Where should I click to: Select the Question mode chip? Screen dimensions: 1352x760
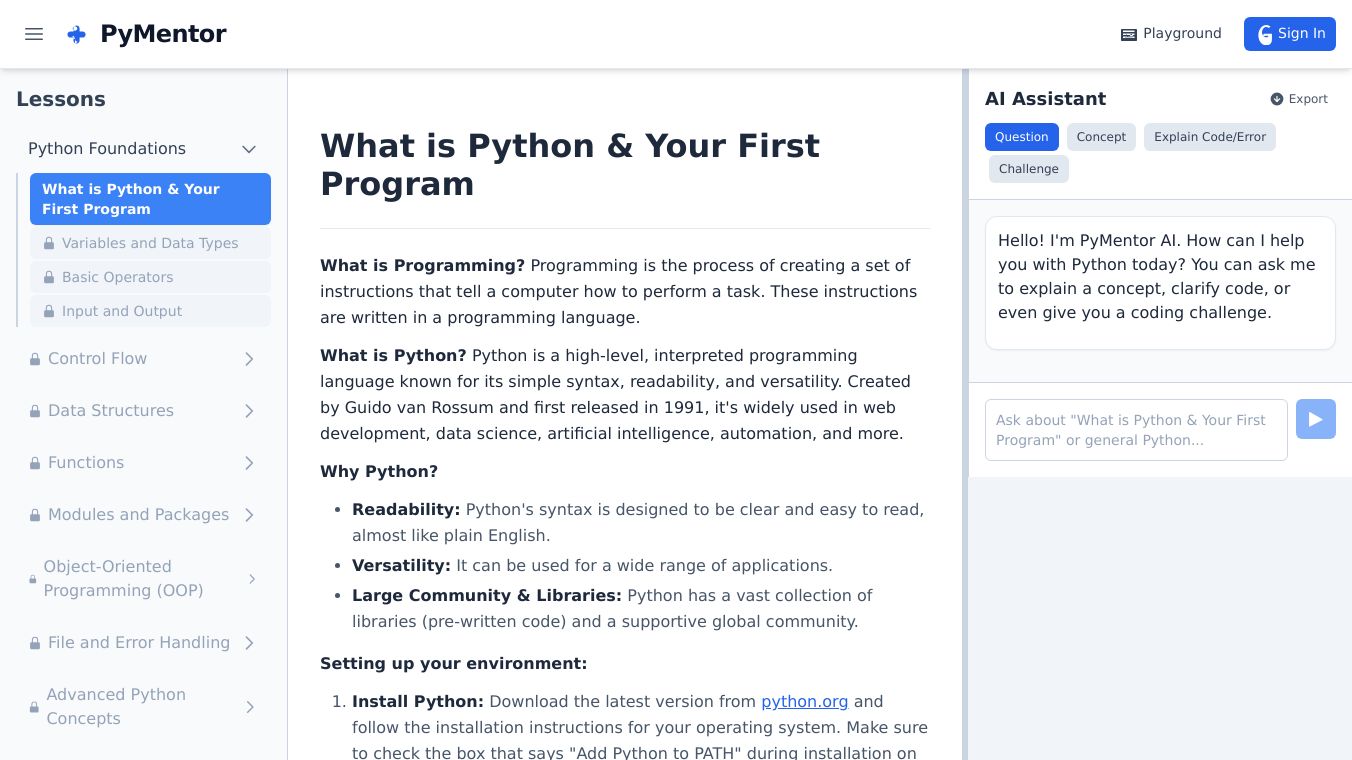click(x=1021, y=137)
